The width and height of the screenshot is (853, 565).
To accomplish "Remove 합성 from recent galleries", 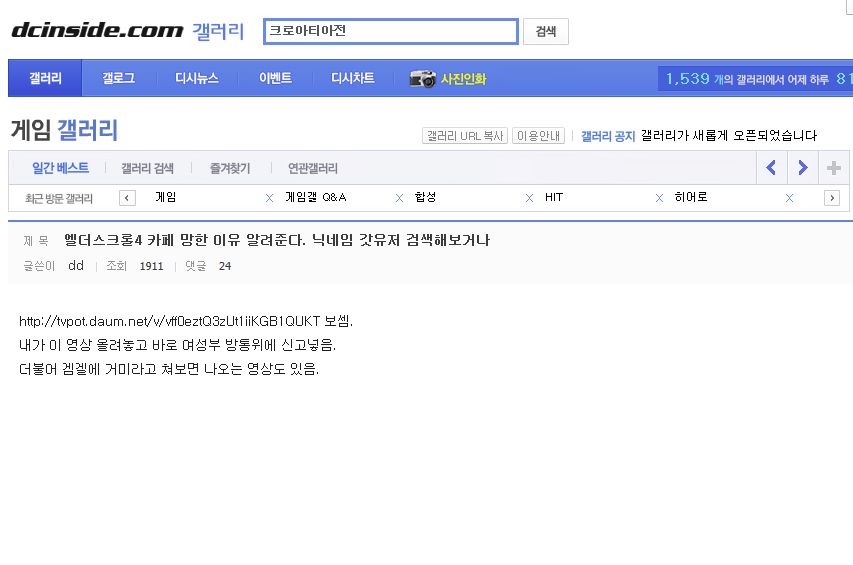I will coord(529,198).
